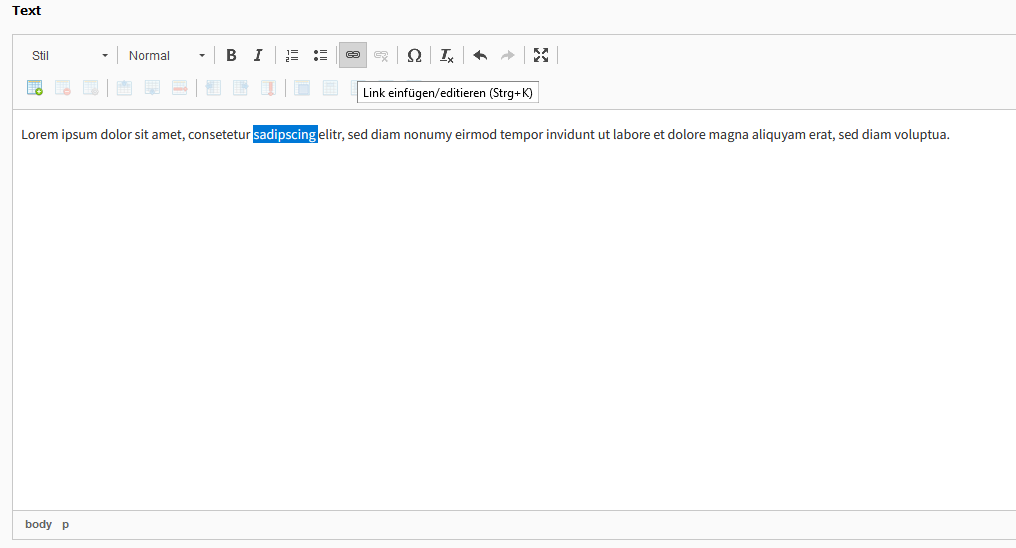Insert a new table
The height and width of the screenshot is (548, 1016).
click(x=35, y=88)
